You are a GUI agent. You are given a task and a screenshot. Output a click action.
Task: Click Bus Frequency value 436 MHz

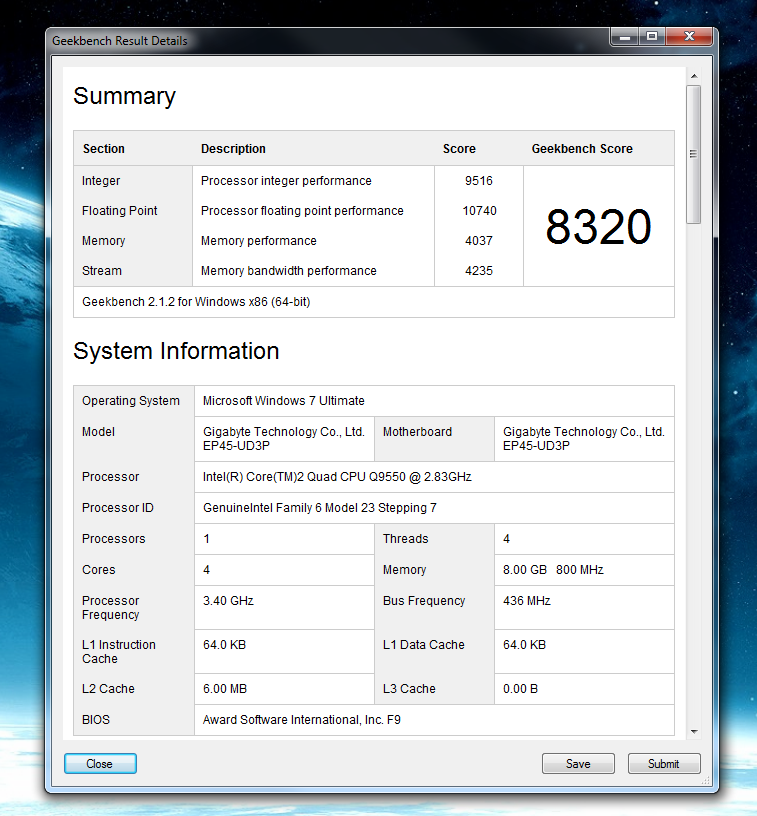tap(527, 601)
